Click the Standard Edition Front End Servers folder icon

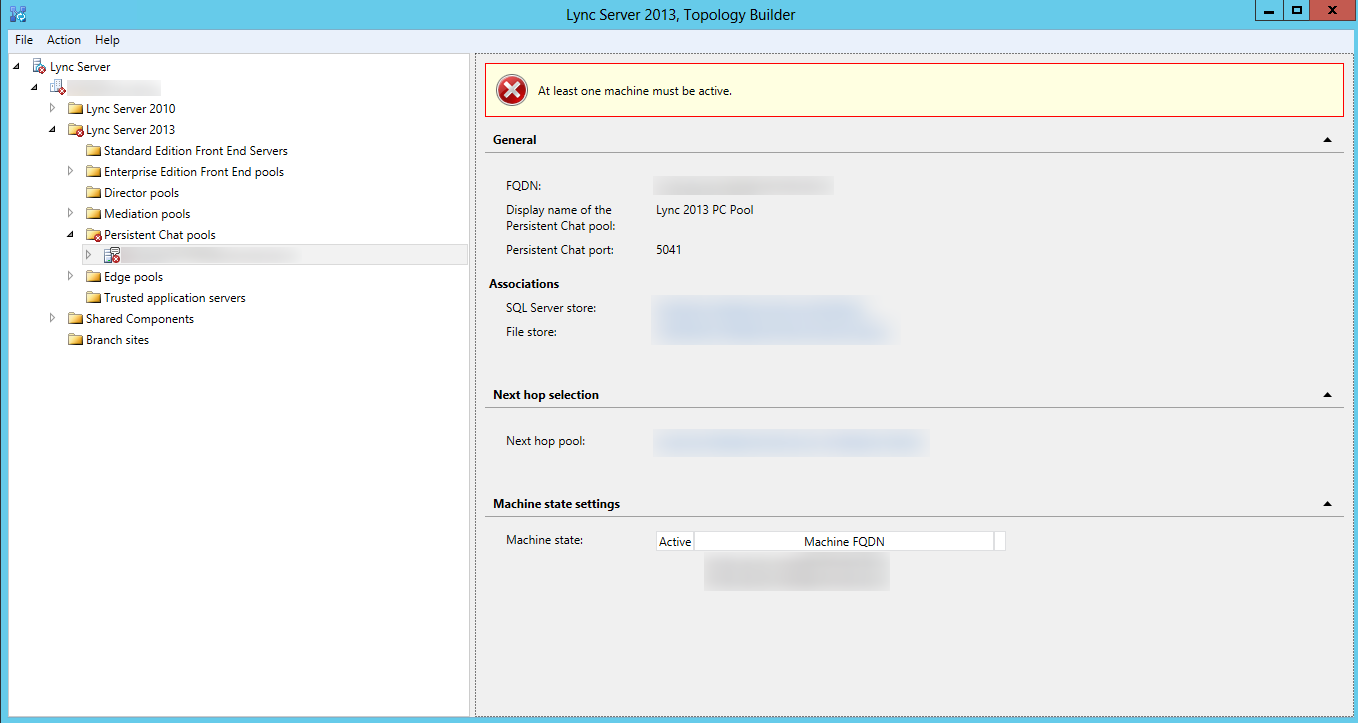[x=93, y=151]
